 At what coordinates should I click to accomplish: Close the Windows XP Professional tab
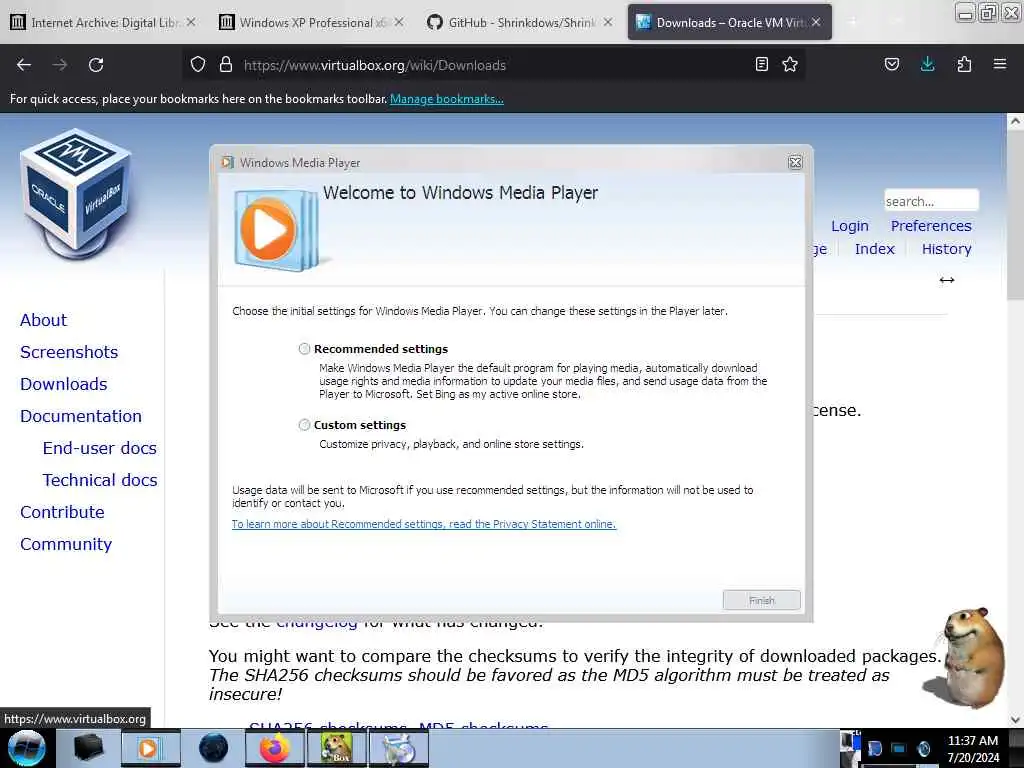(399, 22)
